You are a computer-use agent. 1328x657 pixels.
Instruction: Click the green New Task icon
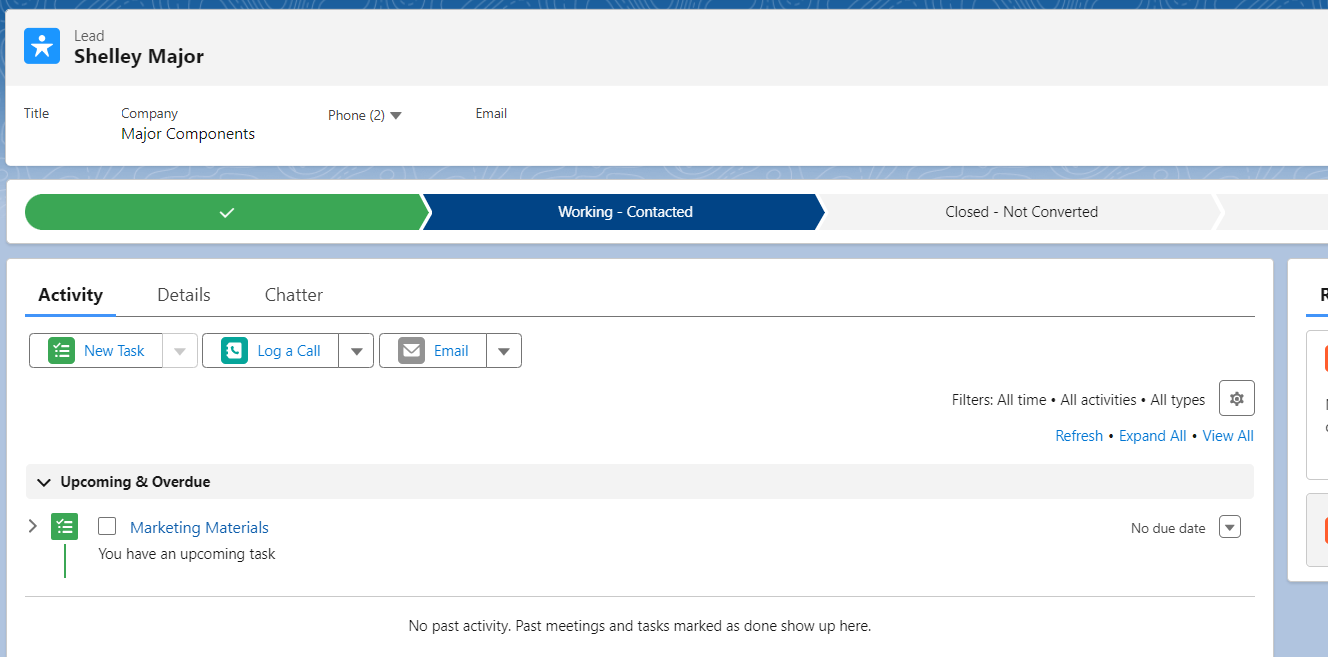(x=62, y=351)
